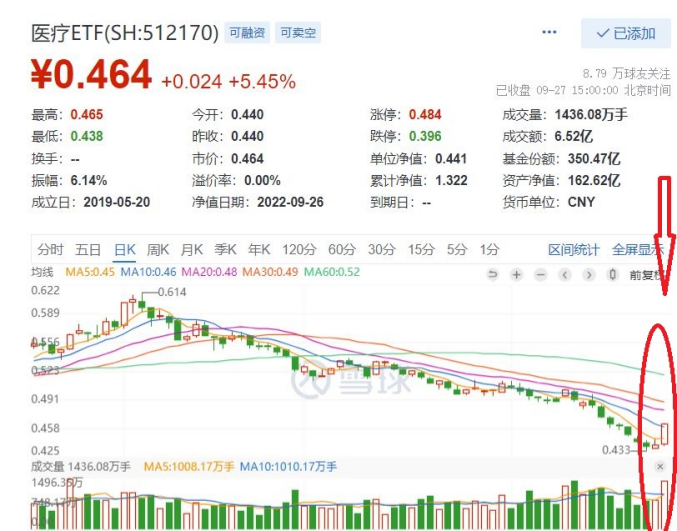The width and height of the screenshot is (677, 531).
Task: Open the 前复权 adjustment dropdown
Action: [x=646, y=275]
